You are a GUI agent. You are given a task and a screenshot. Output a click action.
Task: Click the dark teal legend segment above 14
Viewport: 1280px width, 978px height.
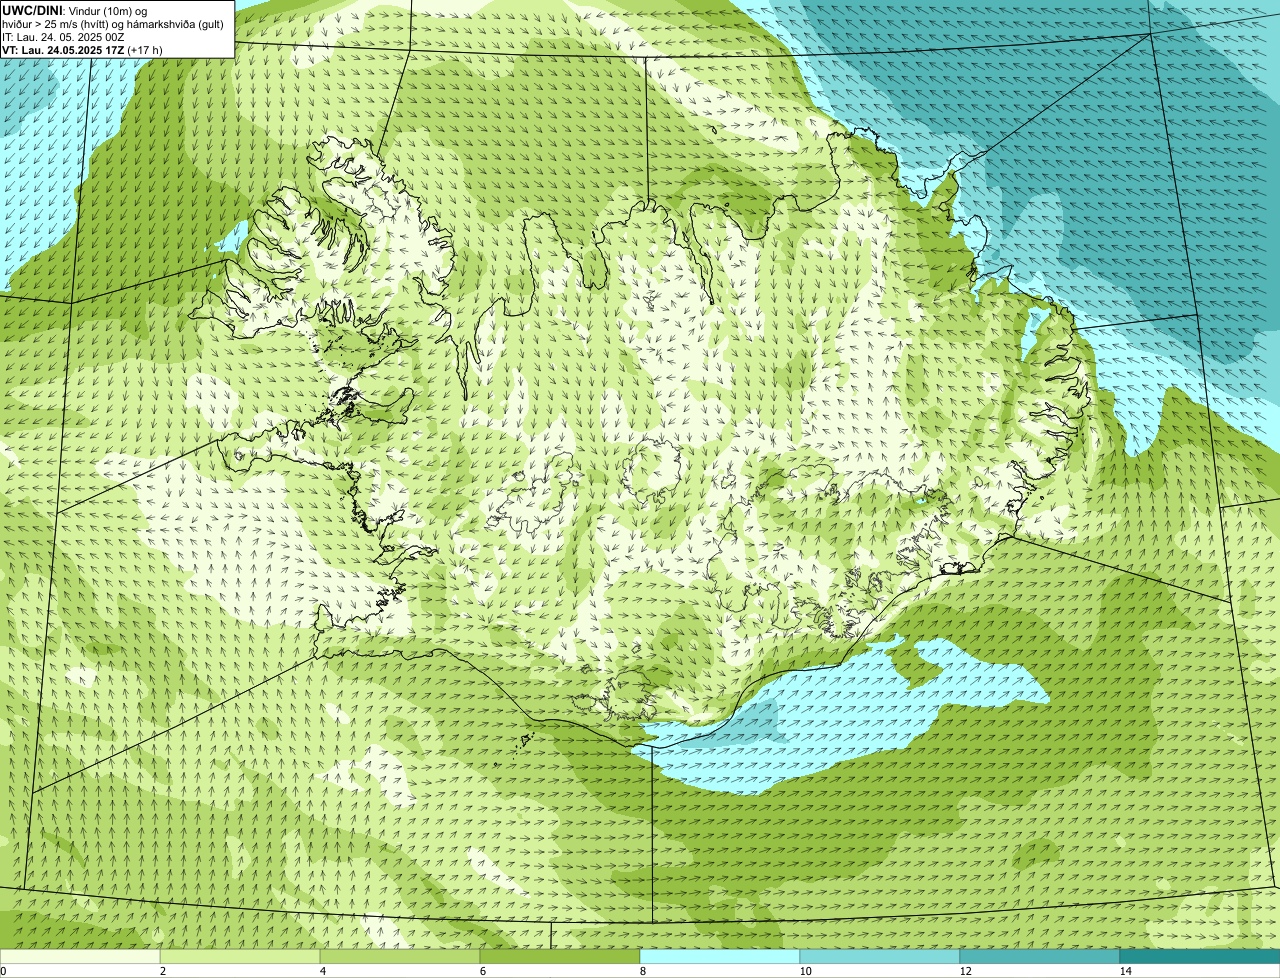1200,956
